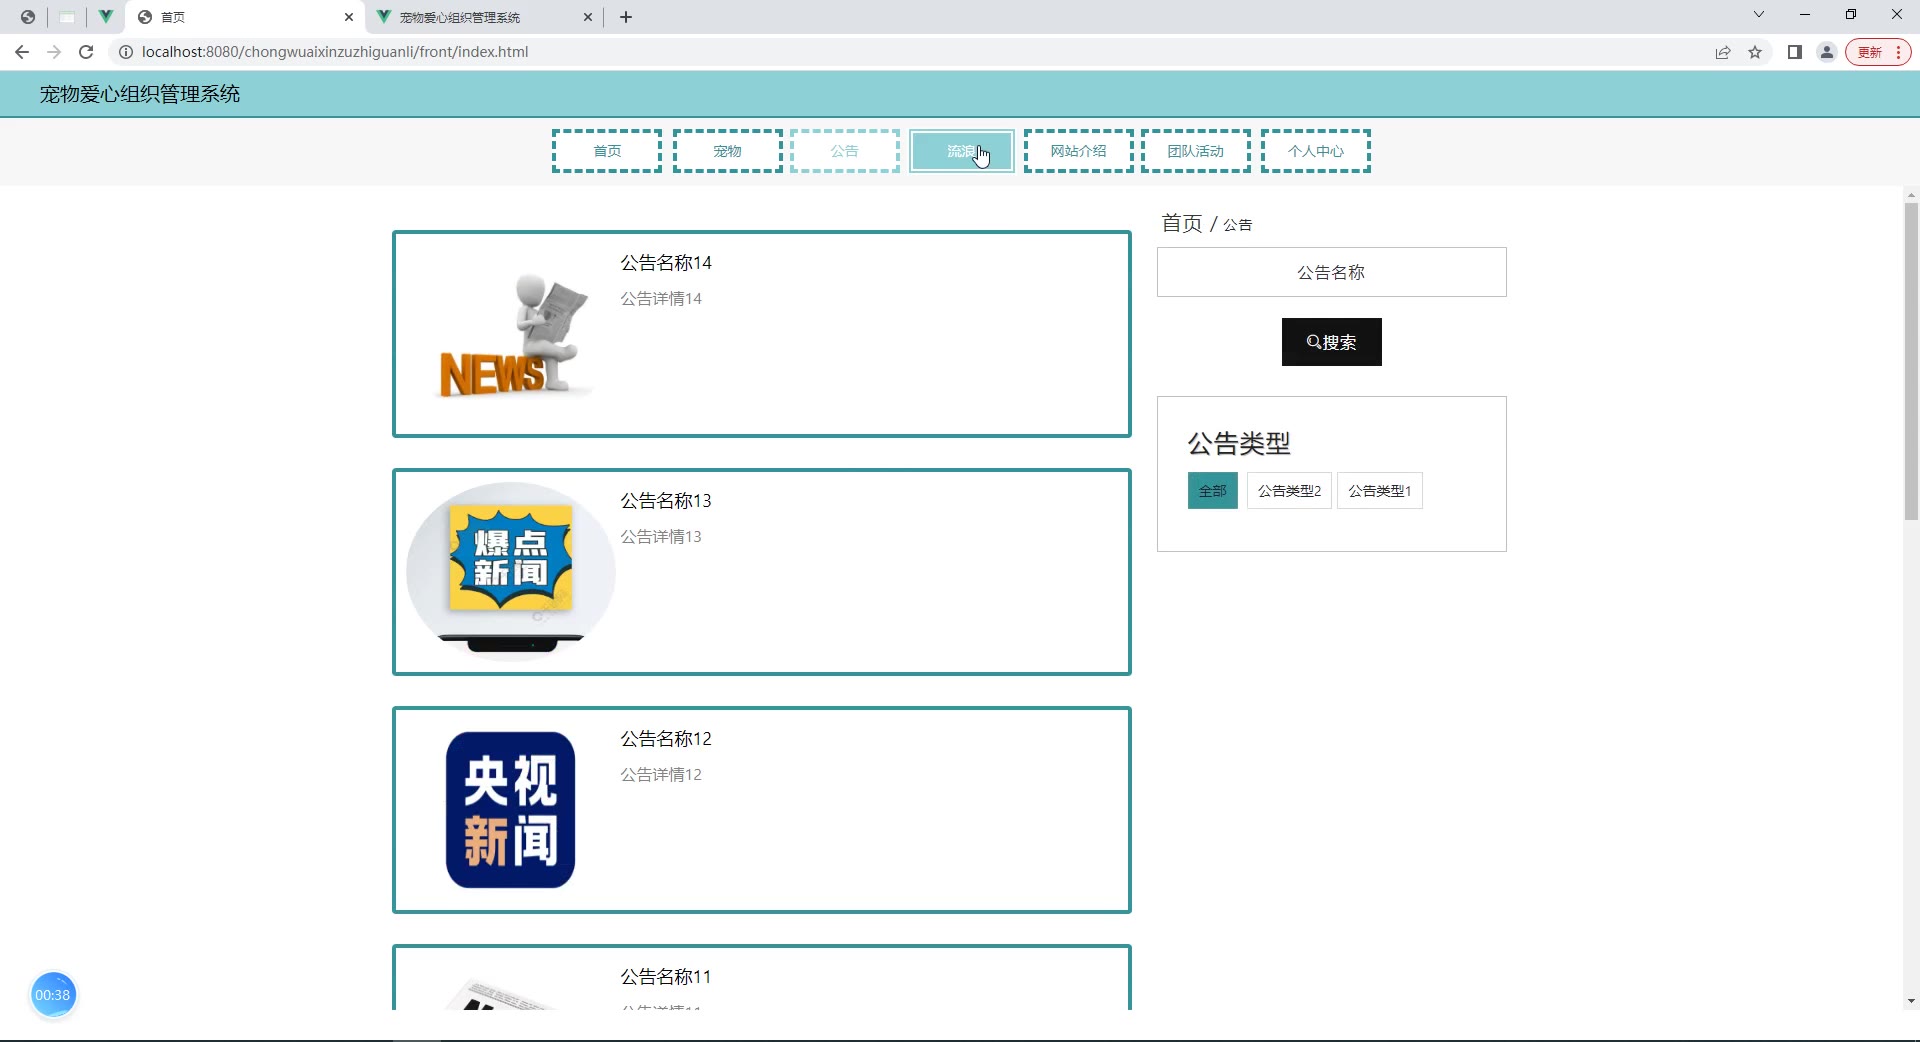Open the 个人中心 navigation menu item
1920x1042 pixels.
1316,151
